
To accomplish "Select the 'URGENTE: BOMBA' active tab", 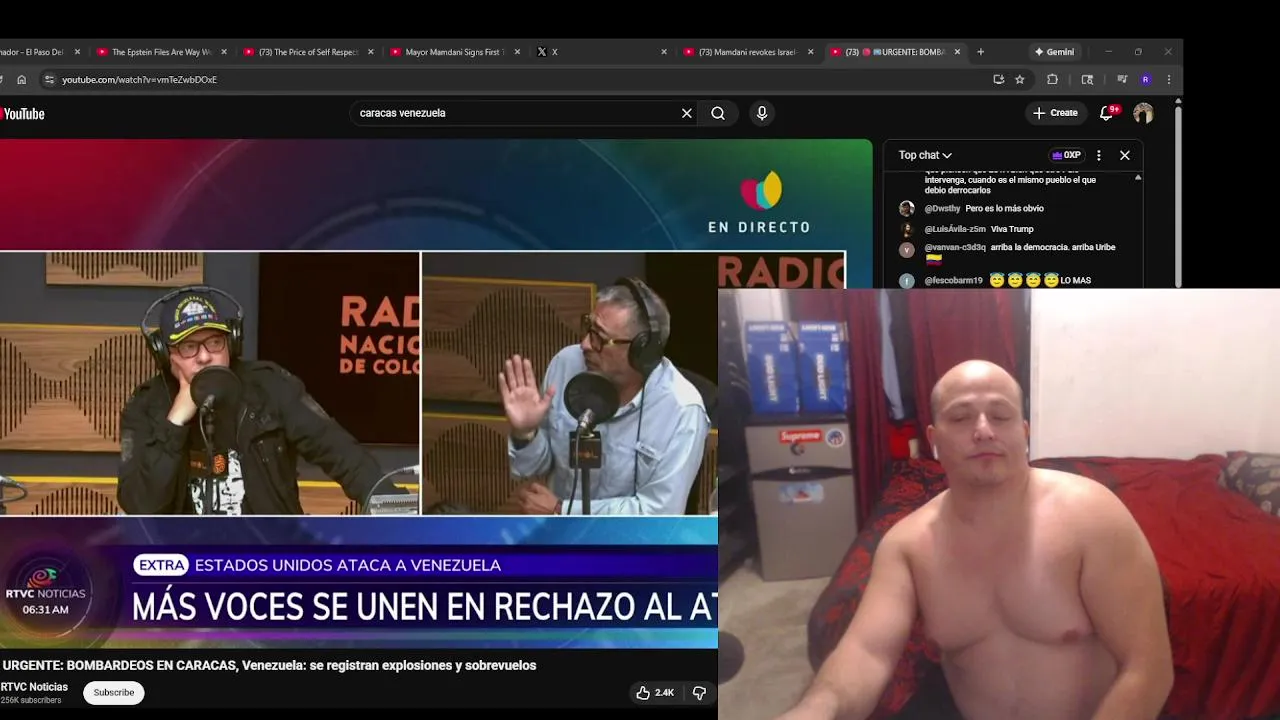I will click(896, 52).
